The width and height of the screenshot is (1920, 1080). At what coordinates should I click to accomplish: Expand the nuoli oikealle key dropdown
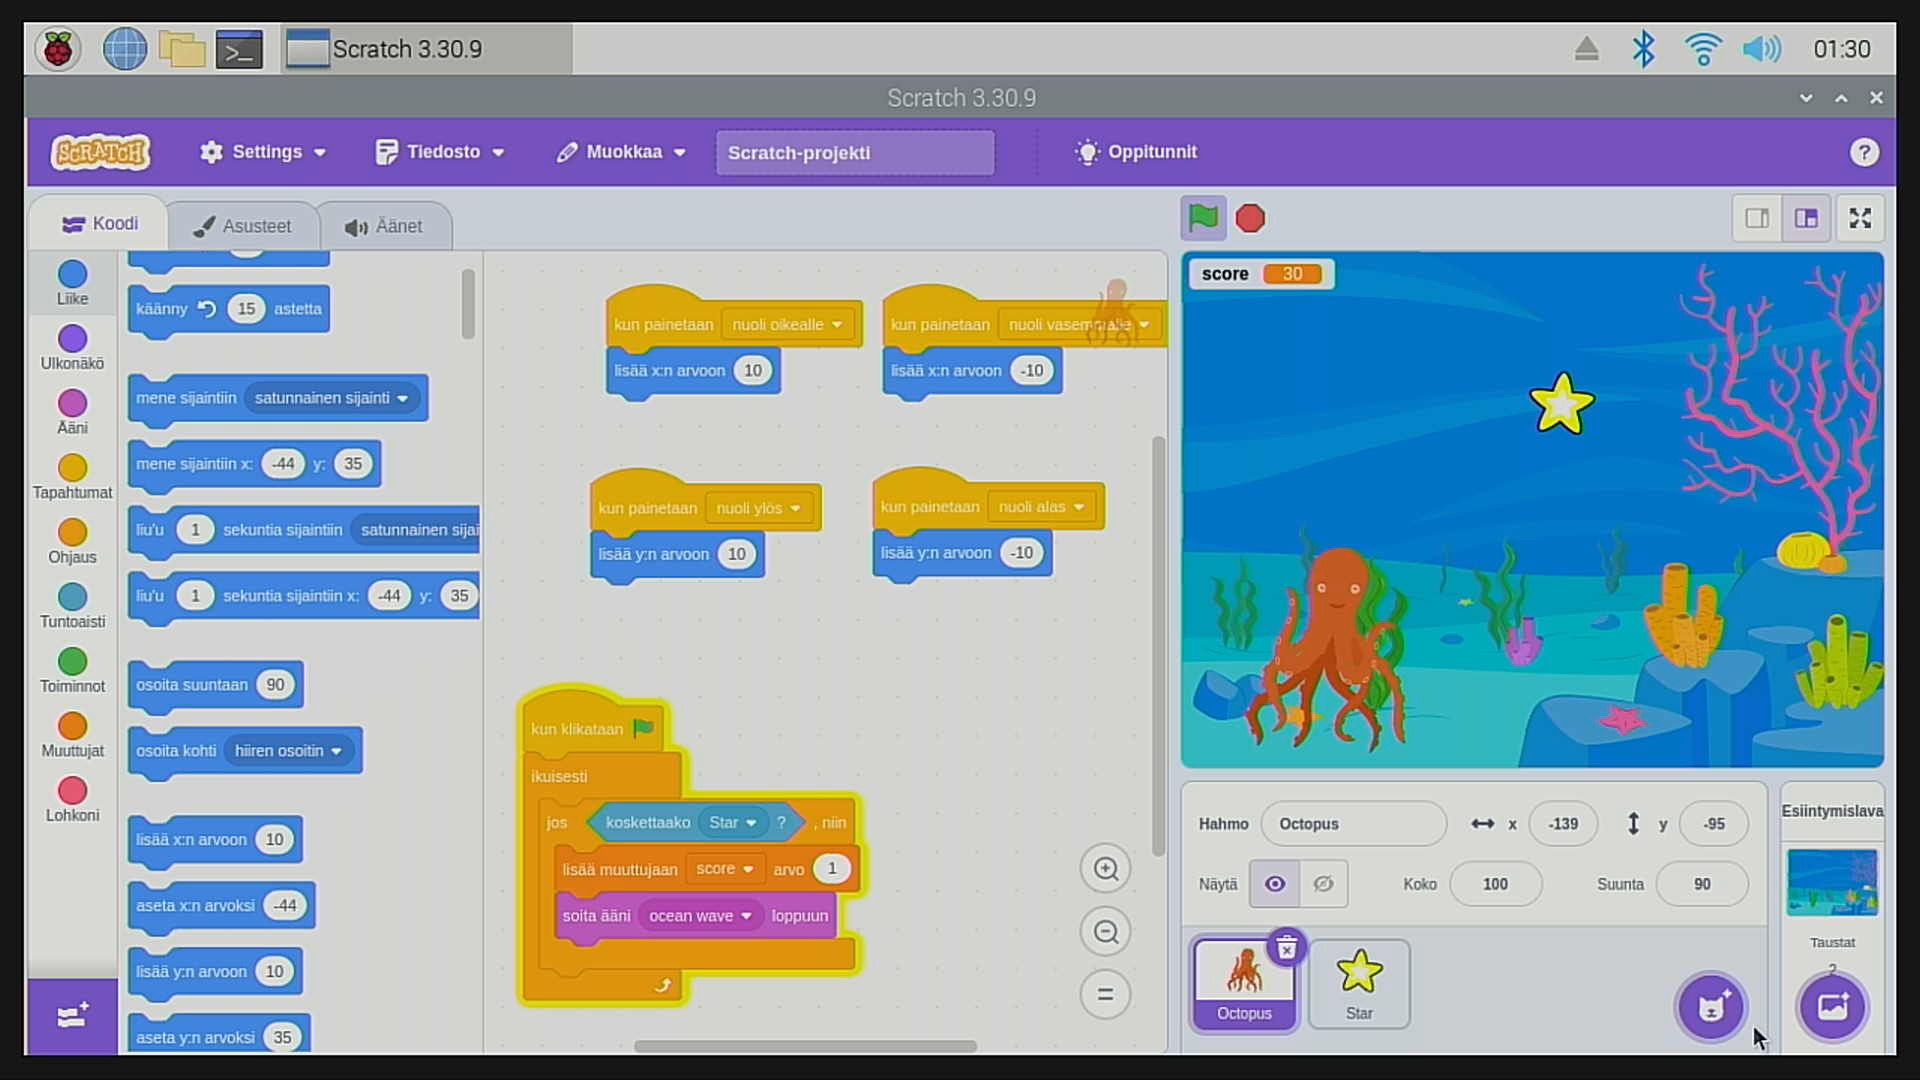[x=787, y=325]
